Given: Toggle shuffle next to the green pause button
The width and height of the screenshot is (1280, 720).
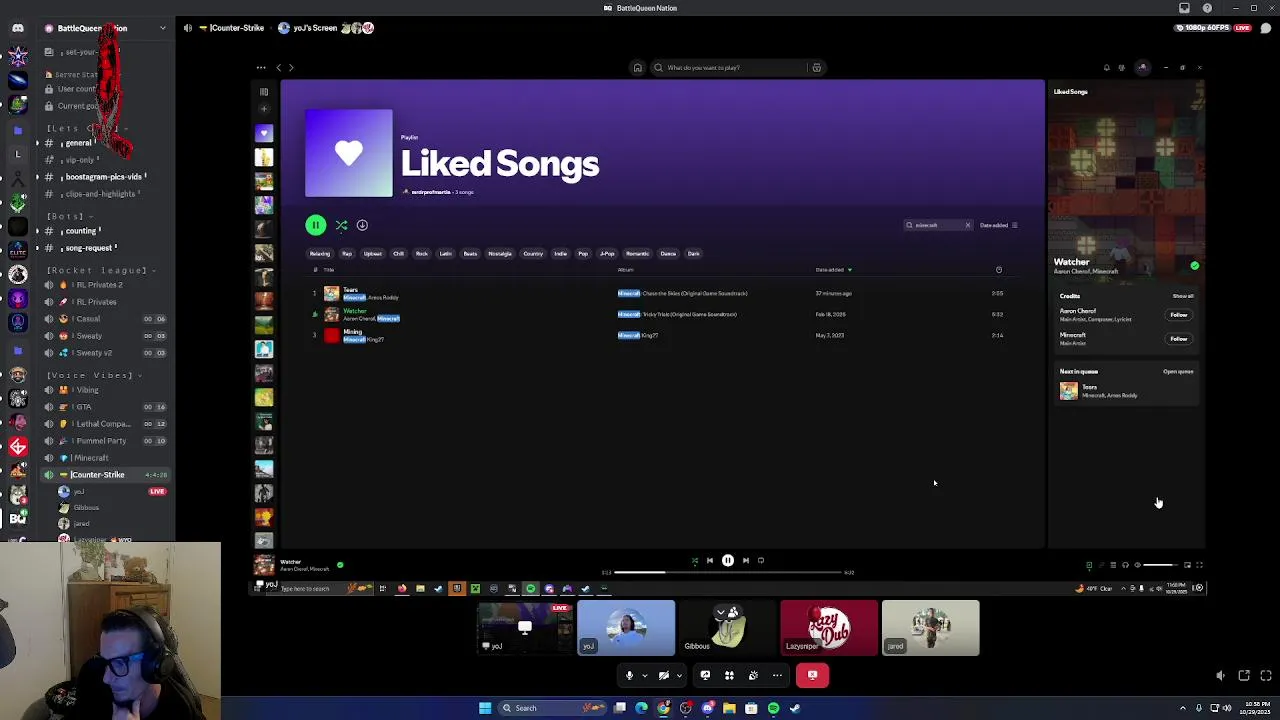Looking at the screenshot, I should click(341, 225).
